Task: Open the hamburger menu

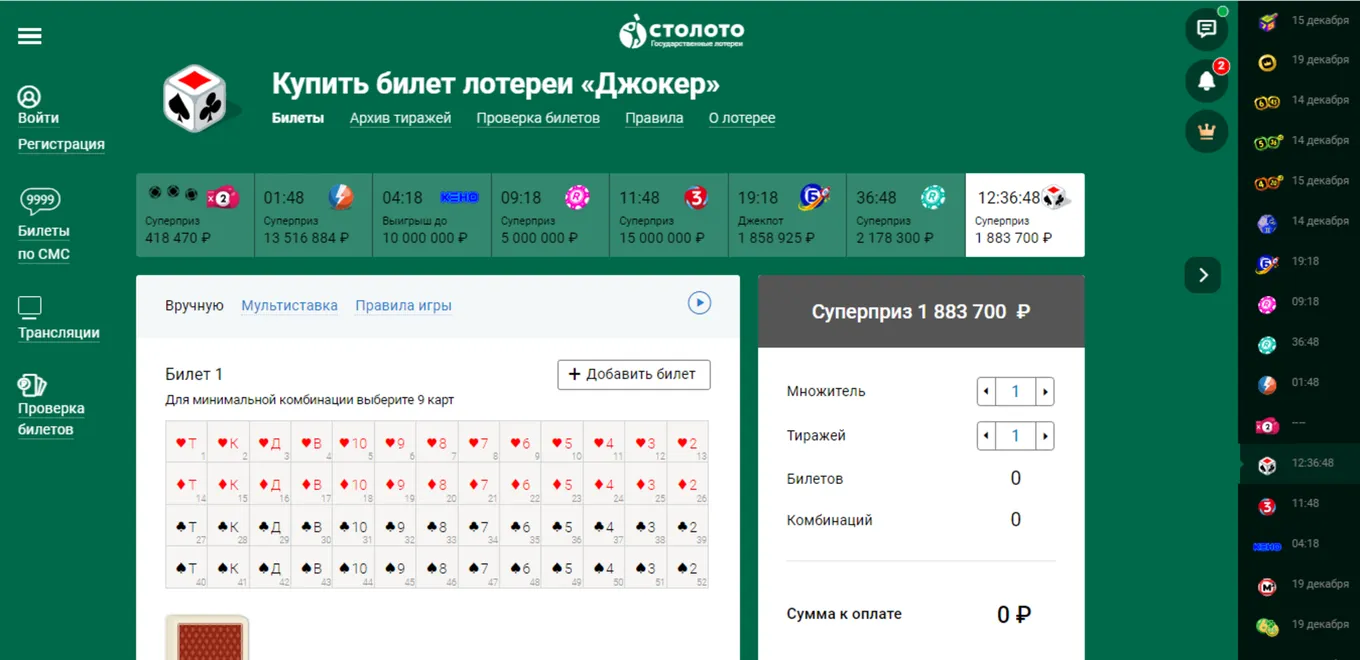Action: click(30, 36)
